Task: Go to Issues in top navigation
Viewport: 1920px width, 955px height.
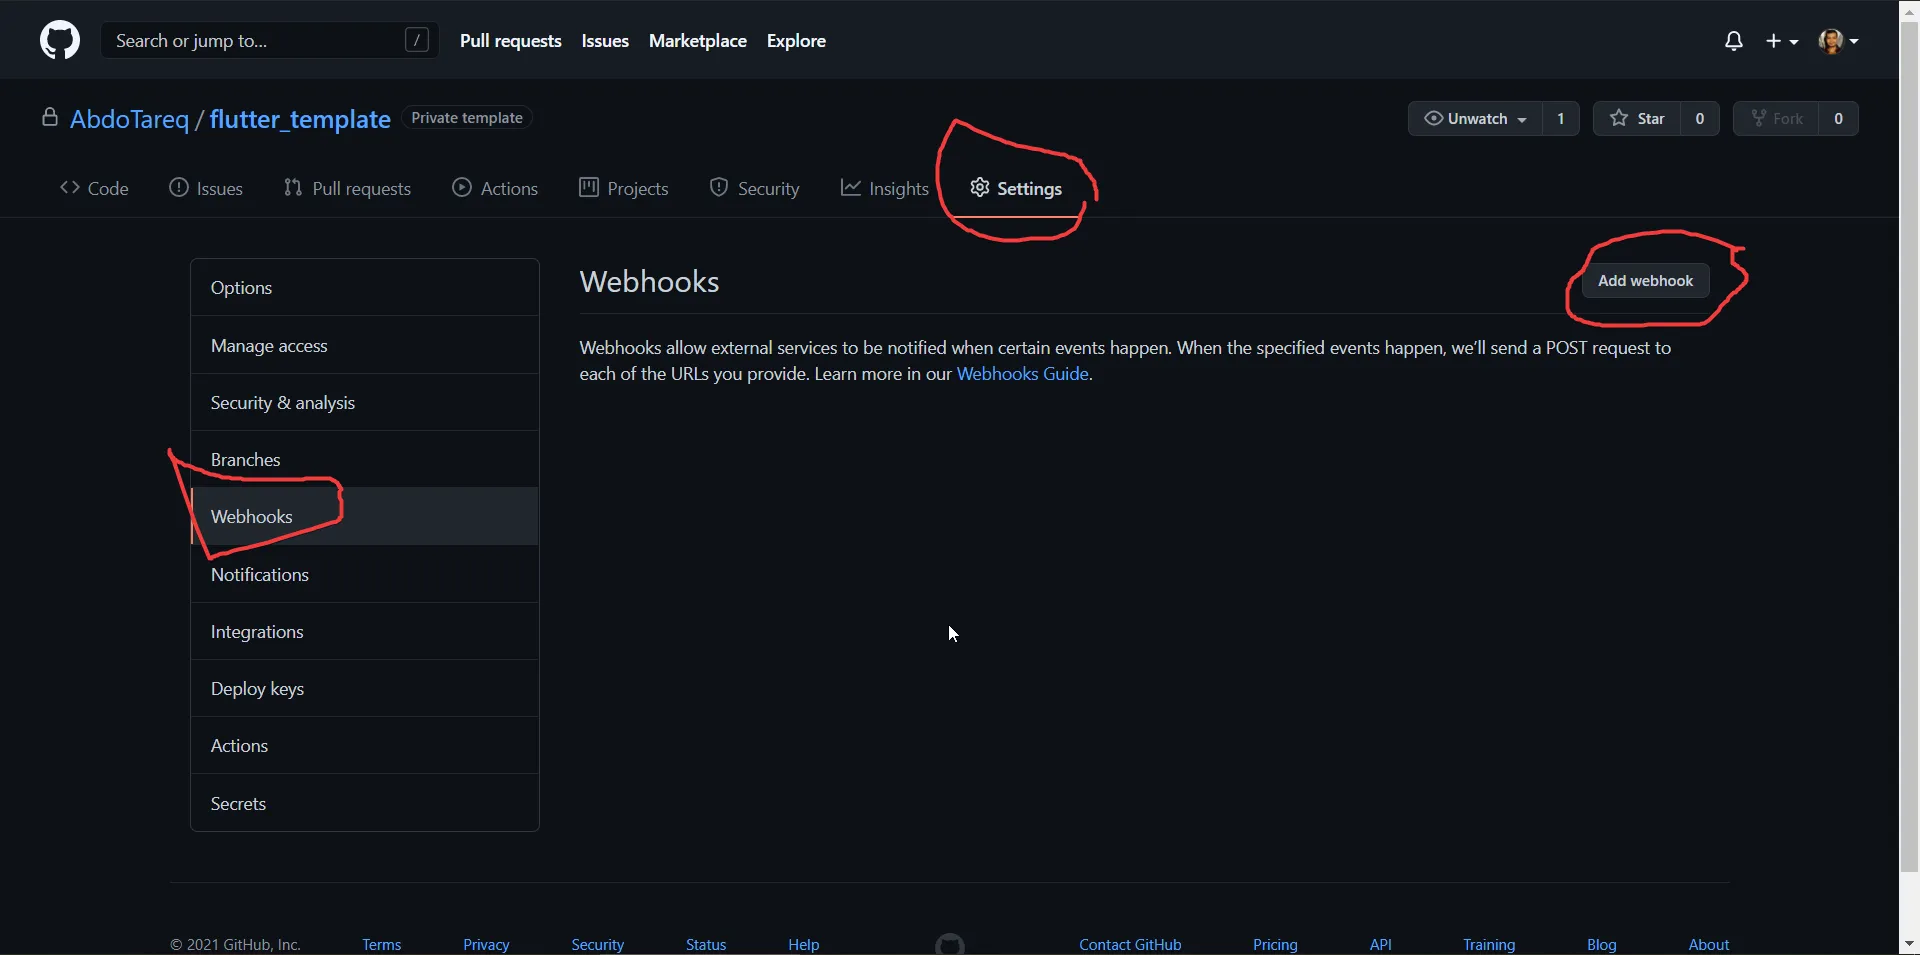Action: [605, 41]
